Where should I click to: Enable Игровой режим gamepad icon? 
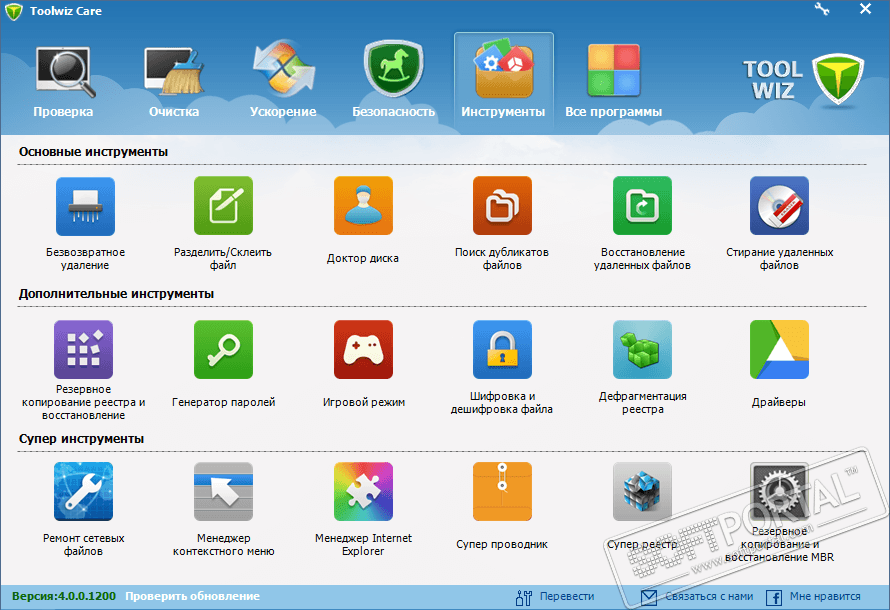click(x=363, y=350)
